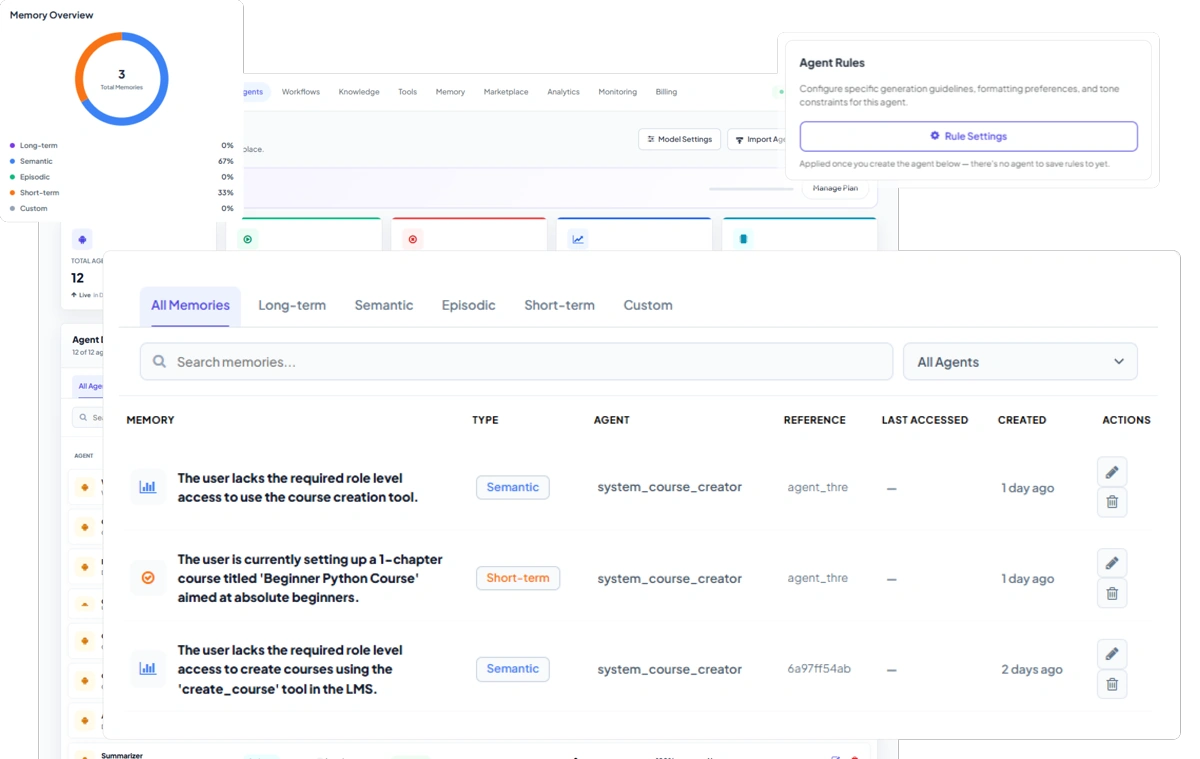Click the orange check icon of Short-term memory
This screenshot has height=759, width=1200.
148,578
